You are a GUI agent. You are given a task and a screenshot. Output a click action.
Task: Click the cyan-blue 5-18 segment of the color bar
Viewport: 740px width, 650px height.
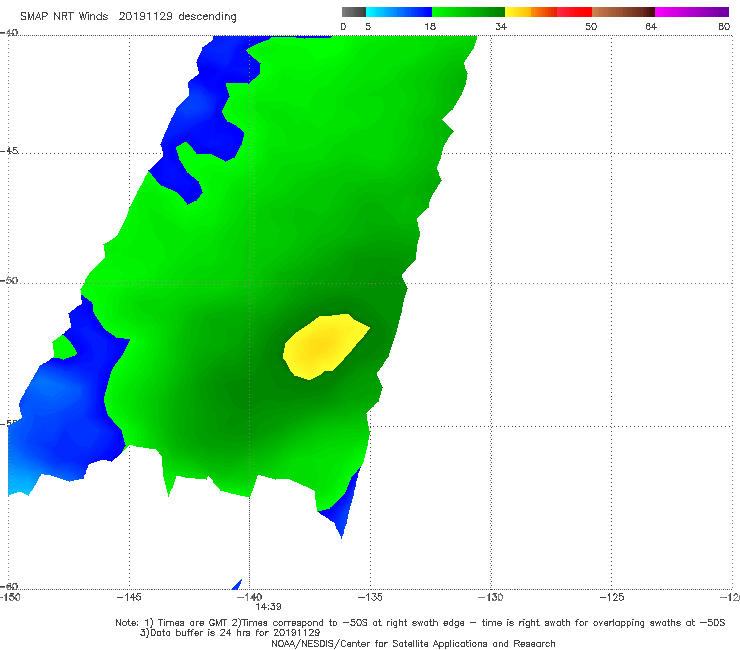(x=399, y=12)
